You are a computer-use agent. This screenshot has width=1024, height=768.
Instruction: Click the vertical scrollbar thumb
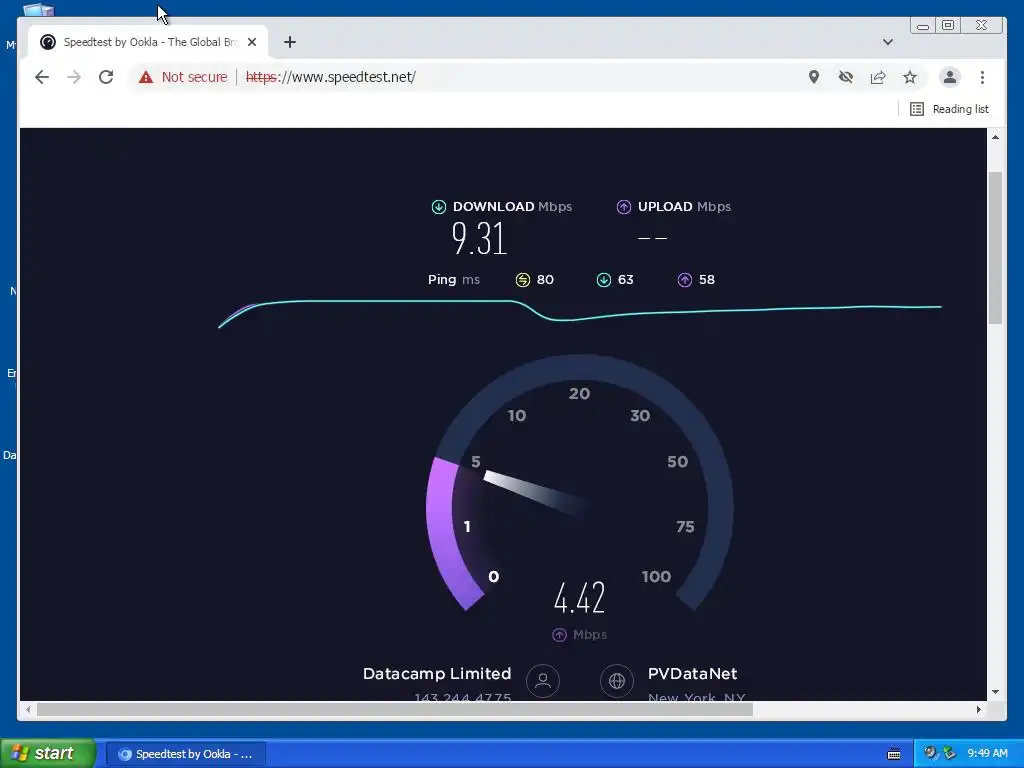(x=995, y=248)
